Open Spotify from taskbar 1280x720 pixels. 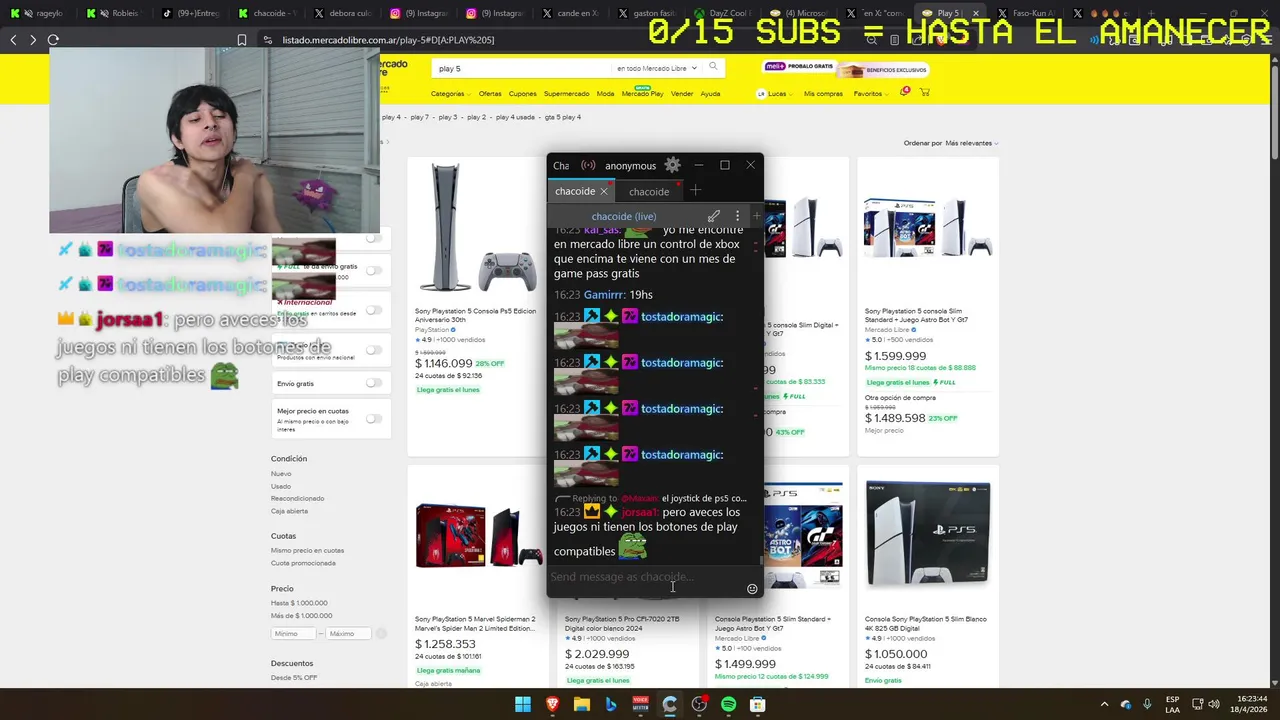tap(728, 704)
